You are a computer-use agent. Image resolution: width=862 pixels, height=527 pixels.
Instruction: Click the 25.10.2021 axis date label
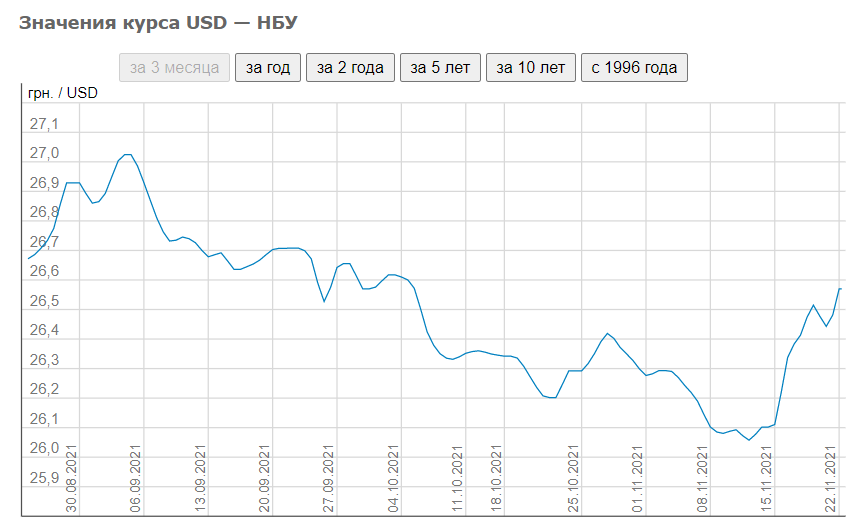pos(575,481)
